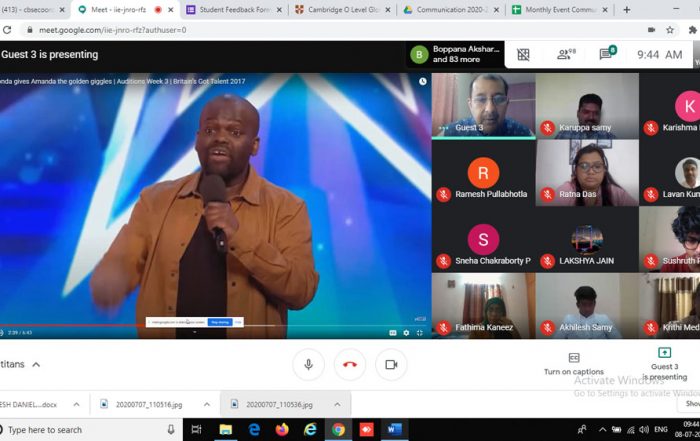Expand the titans meeting details chevron

pyautogui.click(x=36, y=365)
